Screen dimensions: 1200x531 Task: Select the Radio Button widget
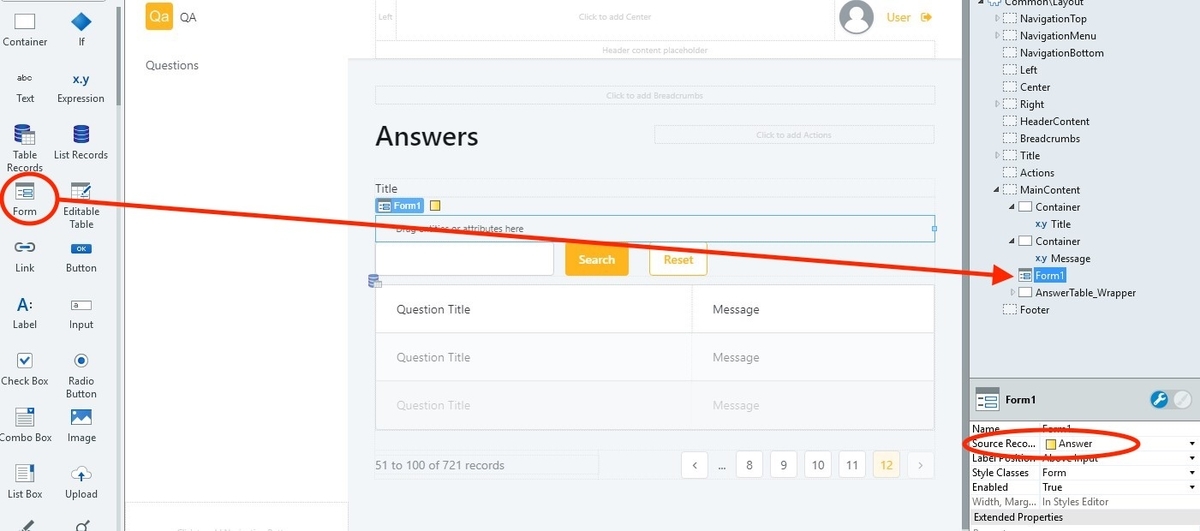click(81, 374)
